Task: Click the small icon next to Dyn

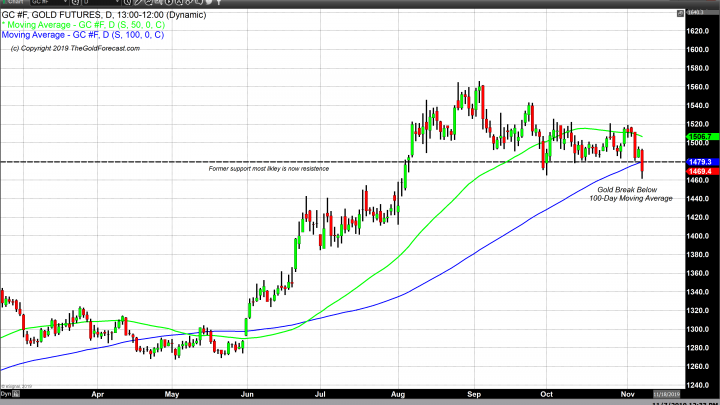Action: [18, 394]
